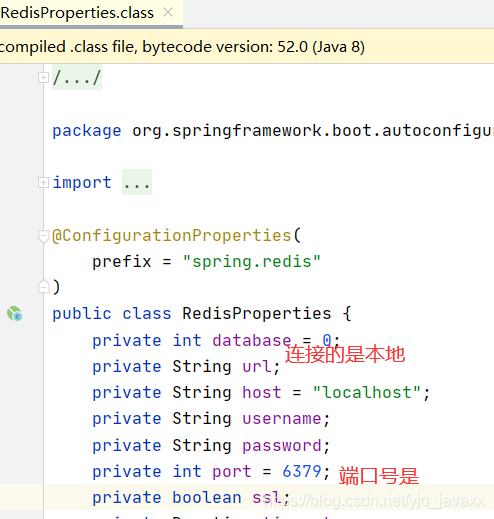Image resolution: width=494 pixels, height=519 pixels.
Task: Click the folded import ... placeholder
Action: click(x=137, y=182)
